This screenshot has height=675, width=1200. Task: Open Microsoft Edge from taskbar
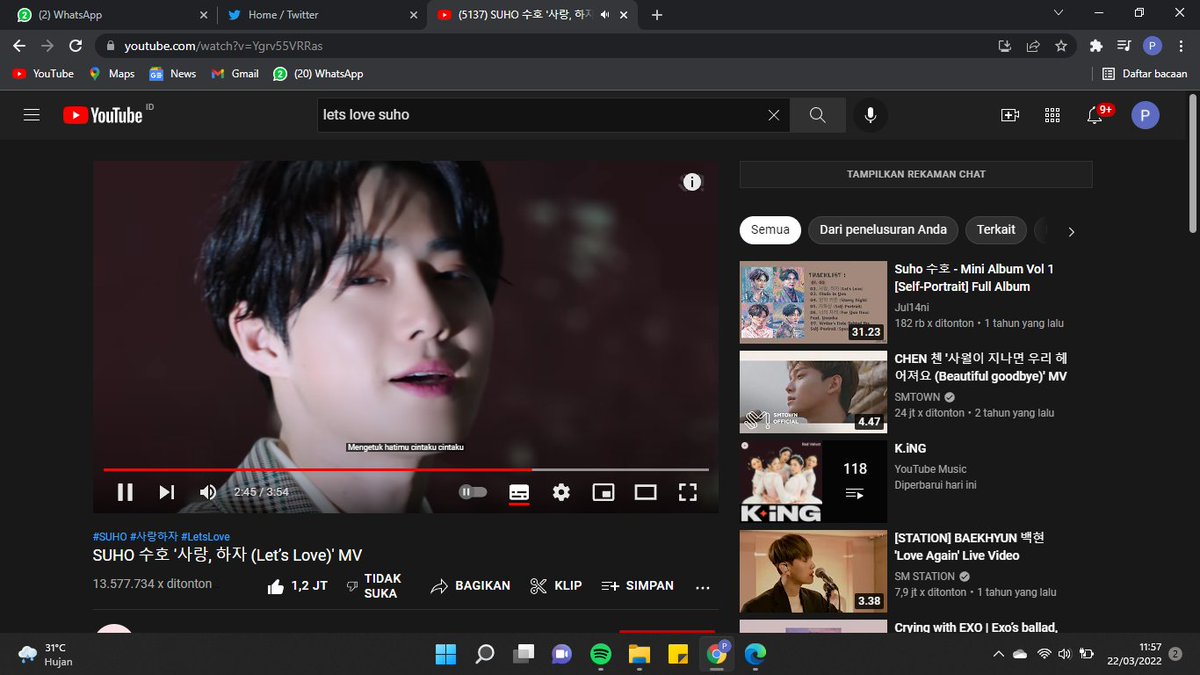(755, 654)
